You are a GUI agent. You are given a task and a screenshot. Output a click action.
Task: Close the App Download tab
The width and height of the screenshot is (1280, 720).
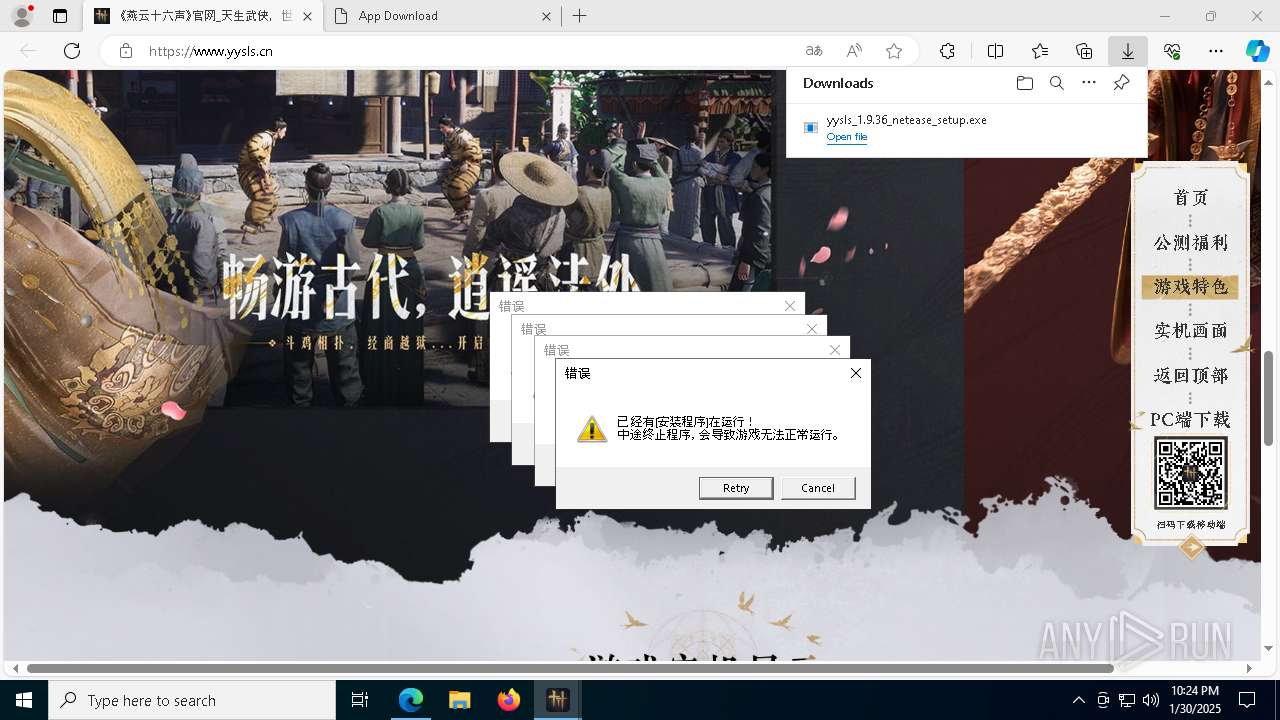[546, 16]
